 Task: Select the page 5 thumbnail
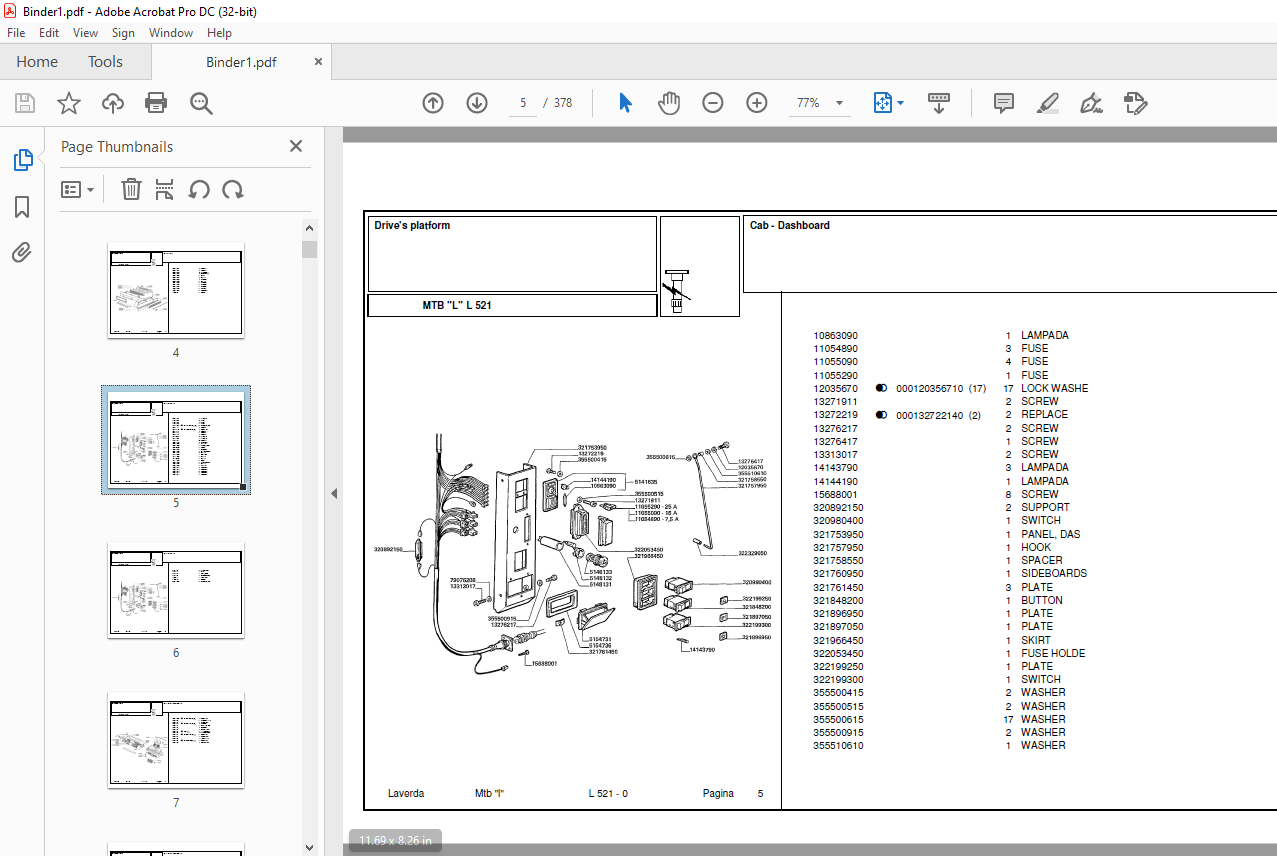176,439
